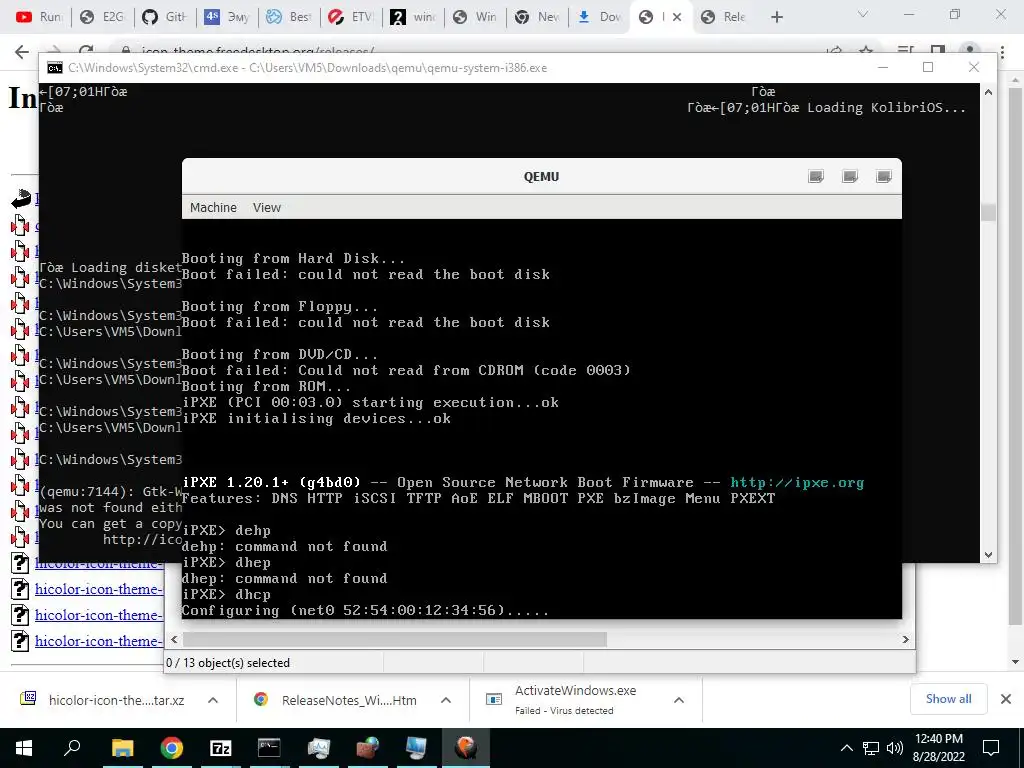This screenshot has height=768, width=1024.
Task: Click left arrow of horizontal scrollbar
Action: point(174,639)
